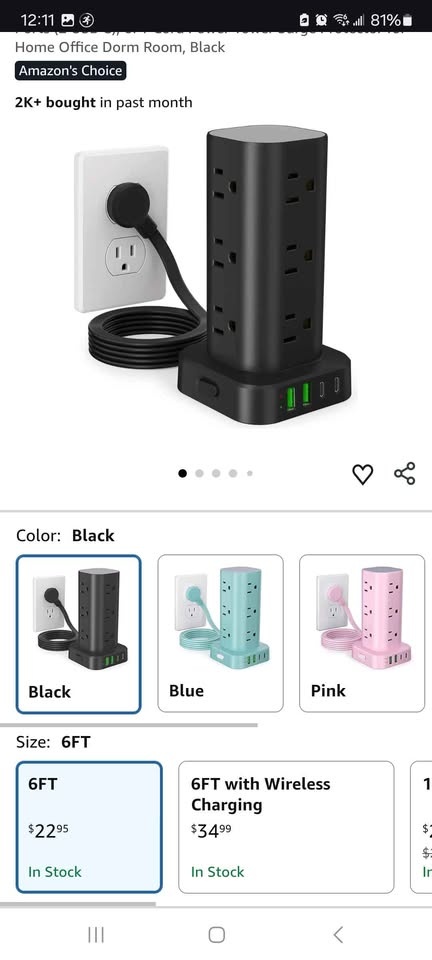The height and width of the screenshot is (960, 432).
Task: Tap the Android home navigation icon
Action: 216,934
